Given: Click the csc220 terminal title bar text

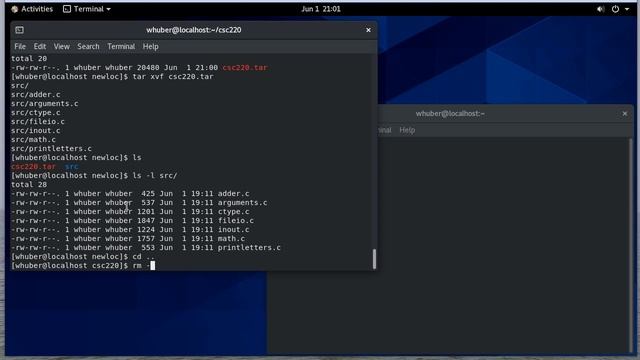Looking at the screenshot, I should point(193,30).
